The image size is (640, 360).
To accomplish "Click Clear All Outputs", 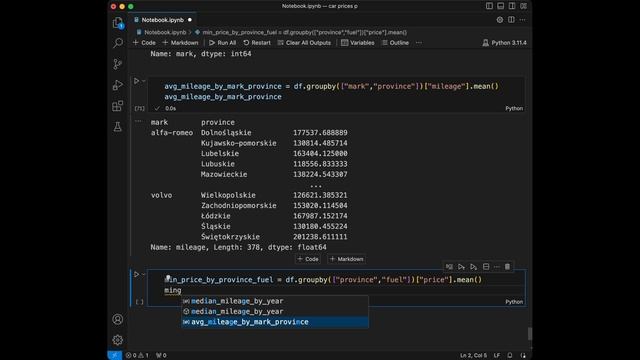I will 304,43.
